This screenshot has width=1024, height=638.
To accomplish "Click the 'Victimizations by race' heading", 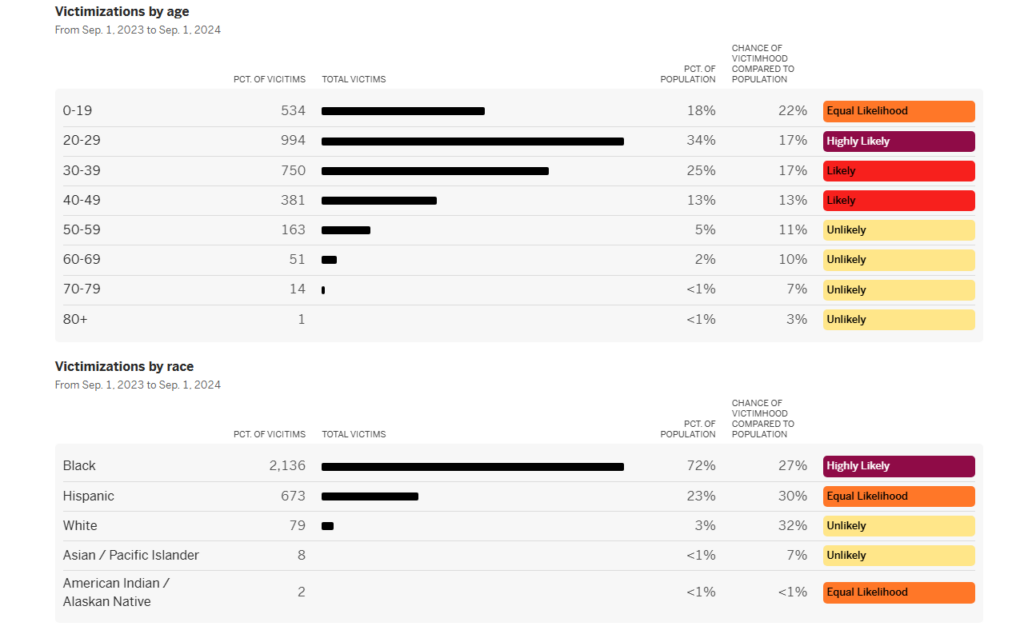I will [x=124, y=367].
